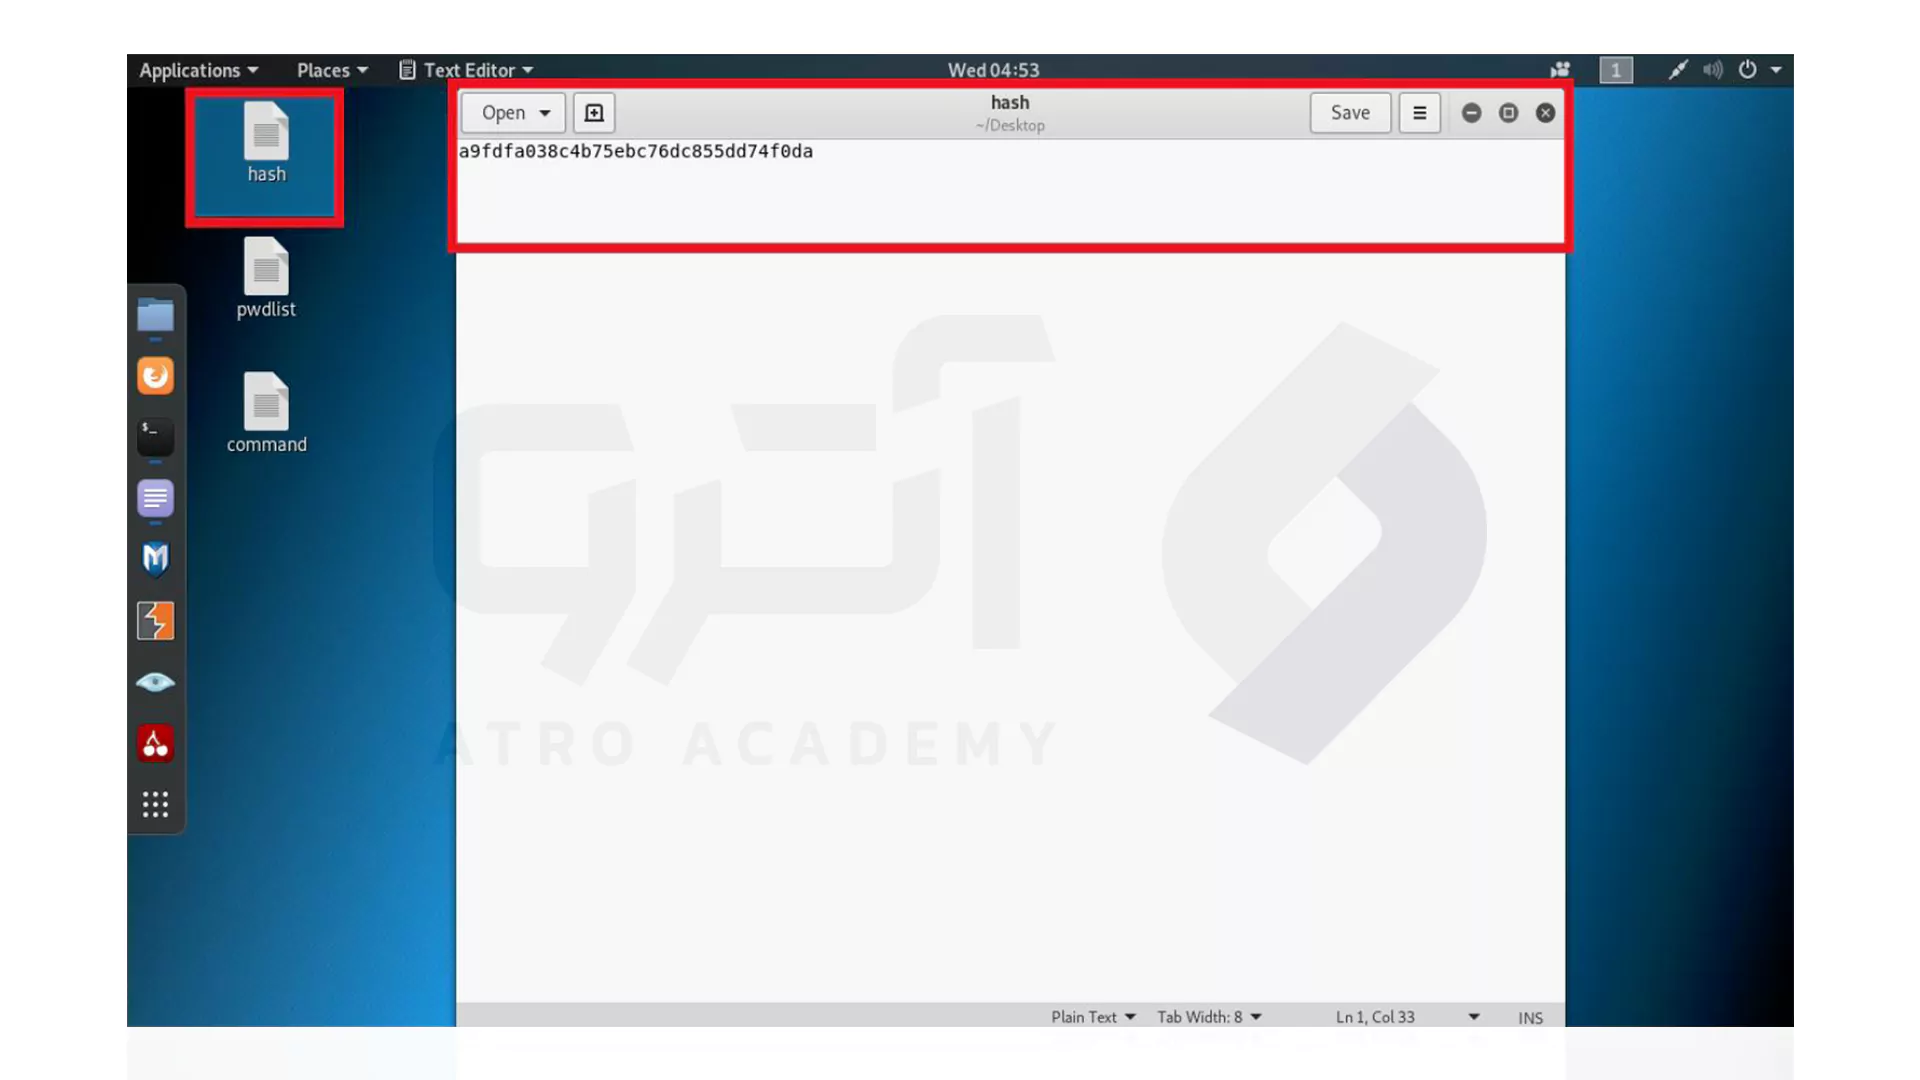
Task: Click the Insert mode indicator in status bar
Action: point(1530,1015)
